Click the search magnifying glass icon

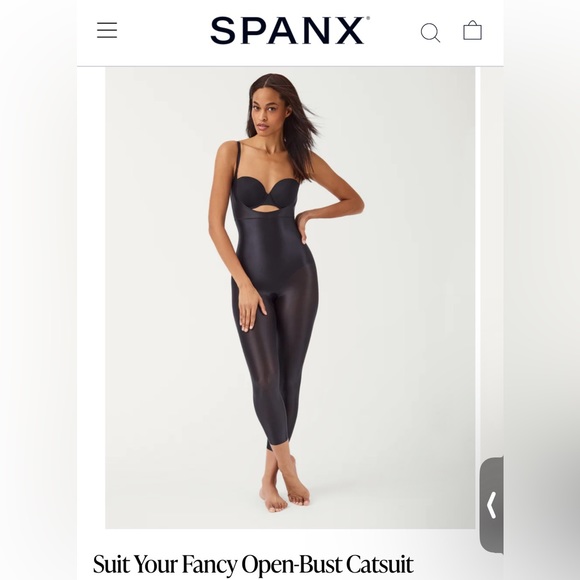[x=430, y=33]
